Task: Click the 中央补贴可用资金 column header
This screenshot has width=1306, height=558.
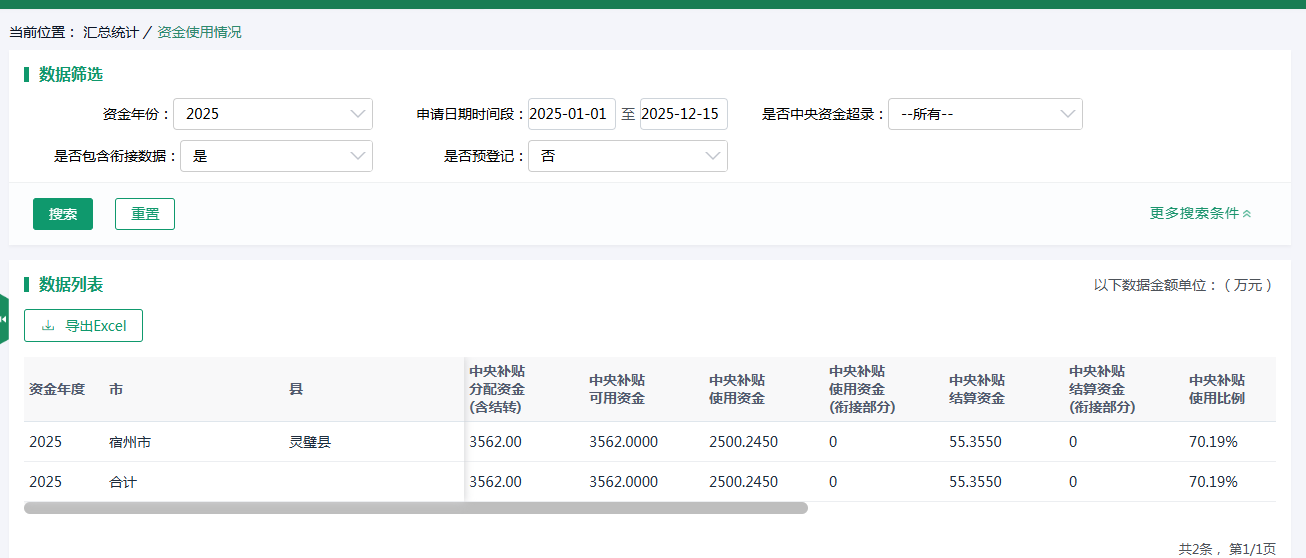Action: coord(617,389)
